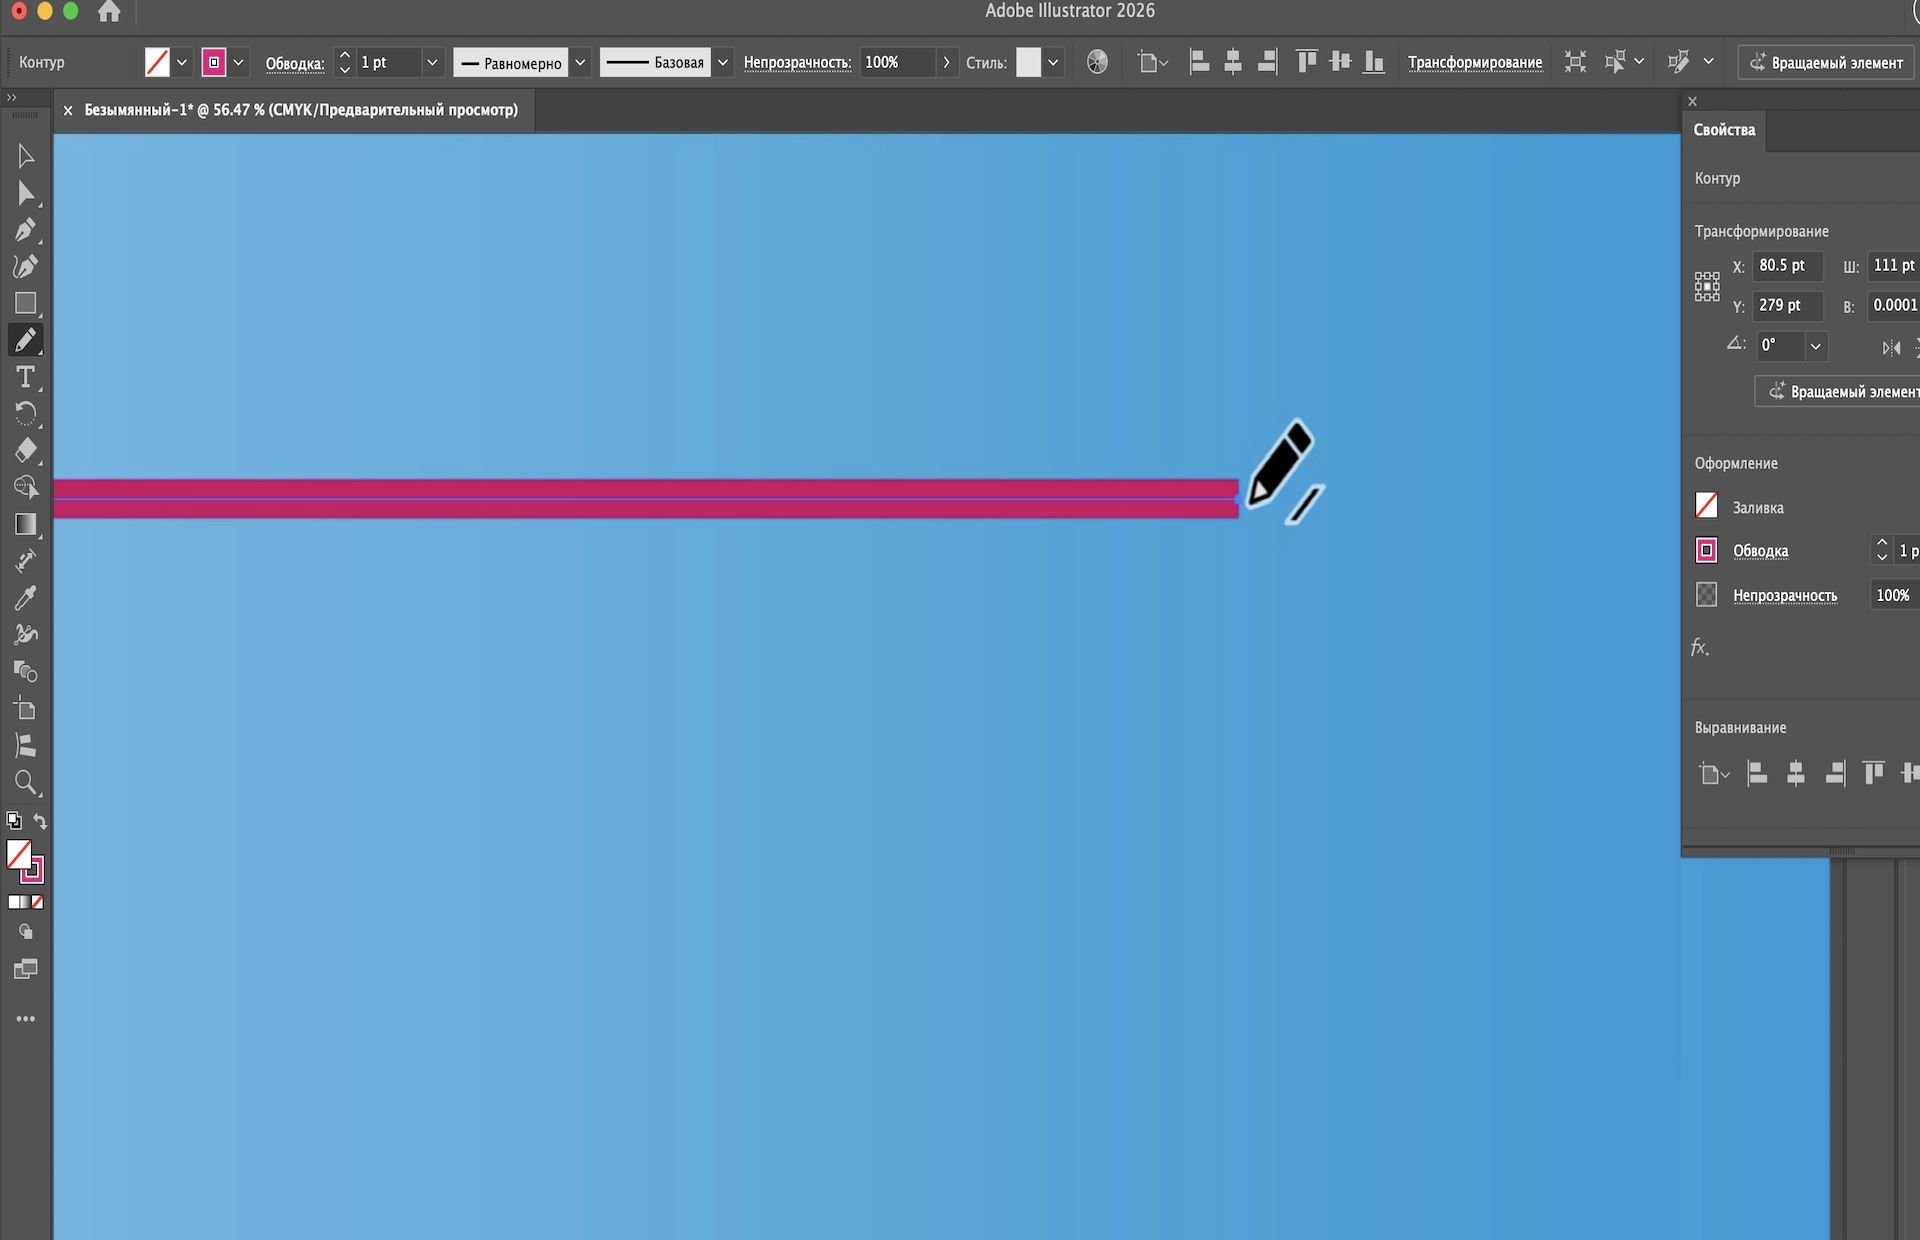Select the Eyedropper tool
Screen dimensions: 1920x1240
pyautogui.click(x=26, y=598)
